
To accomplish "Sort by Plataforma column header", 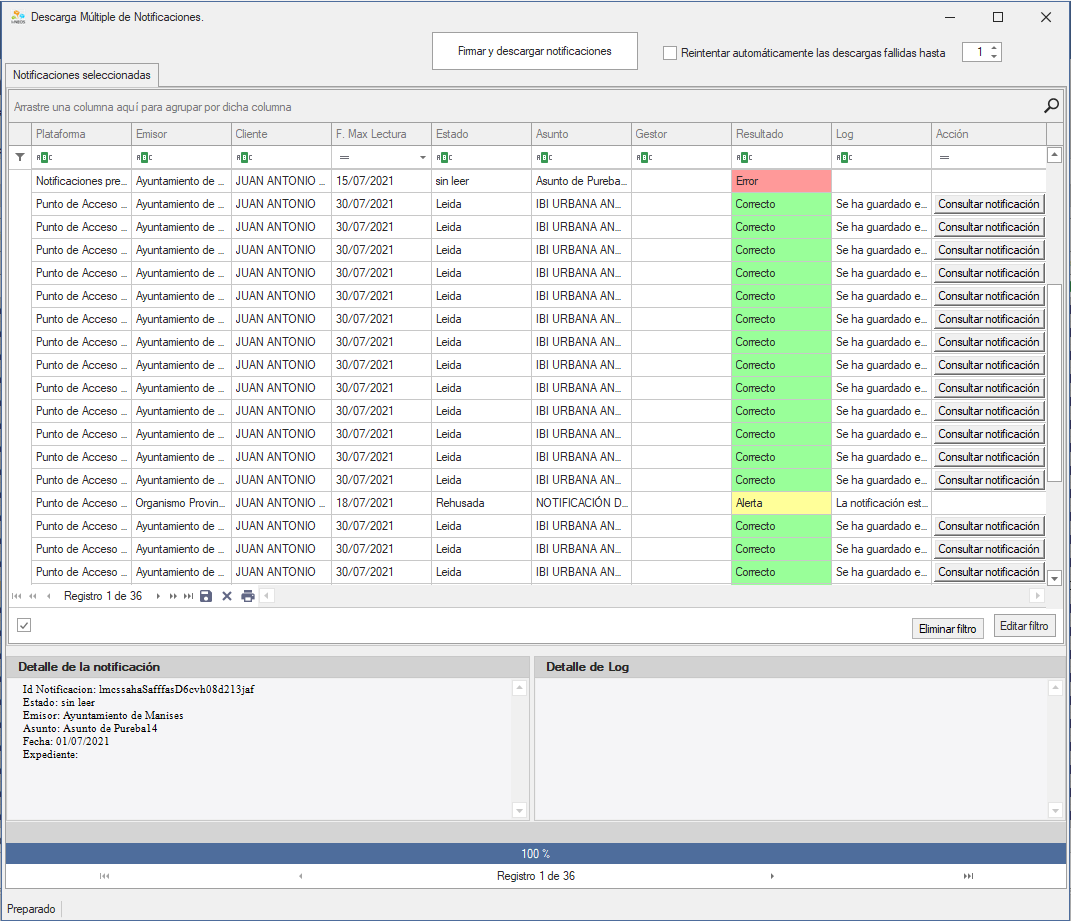I will (x=81, y=134).
